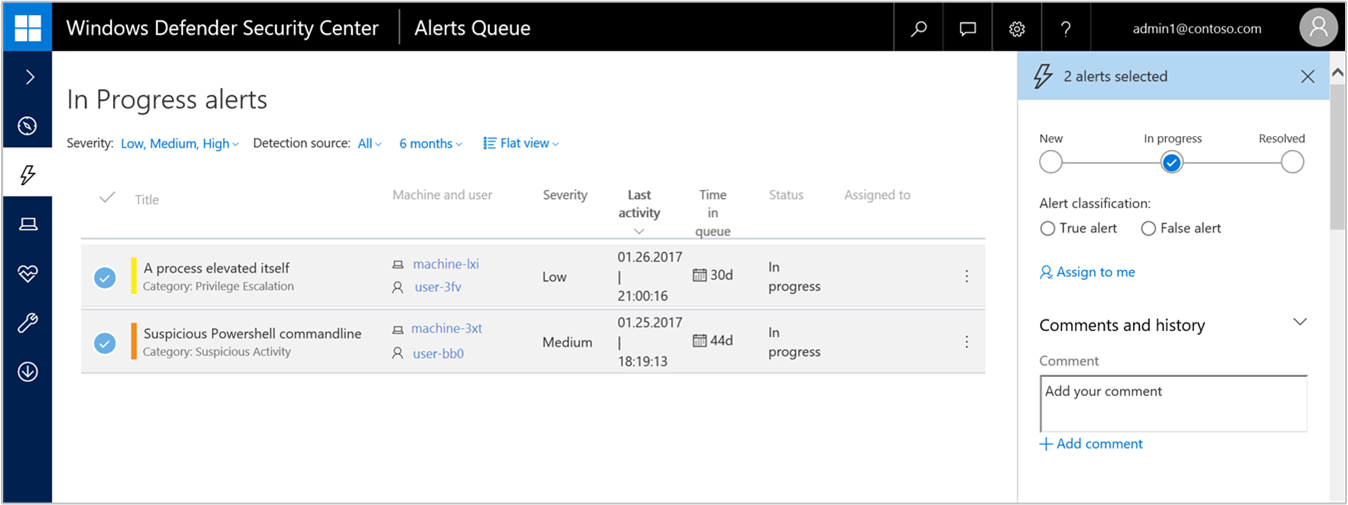
Task: Click the download arrow icon in sidebar
Action: coord(28,371)
